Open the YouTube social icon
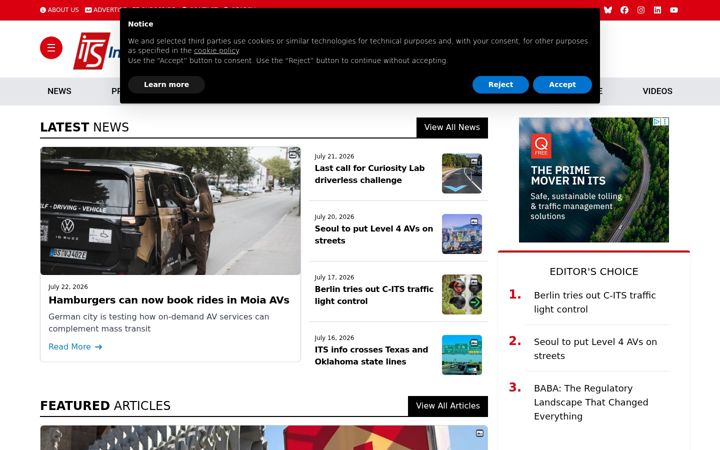Image resolution: width=720 pixels, height=450 pixels. click(x=674, y=10)
